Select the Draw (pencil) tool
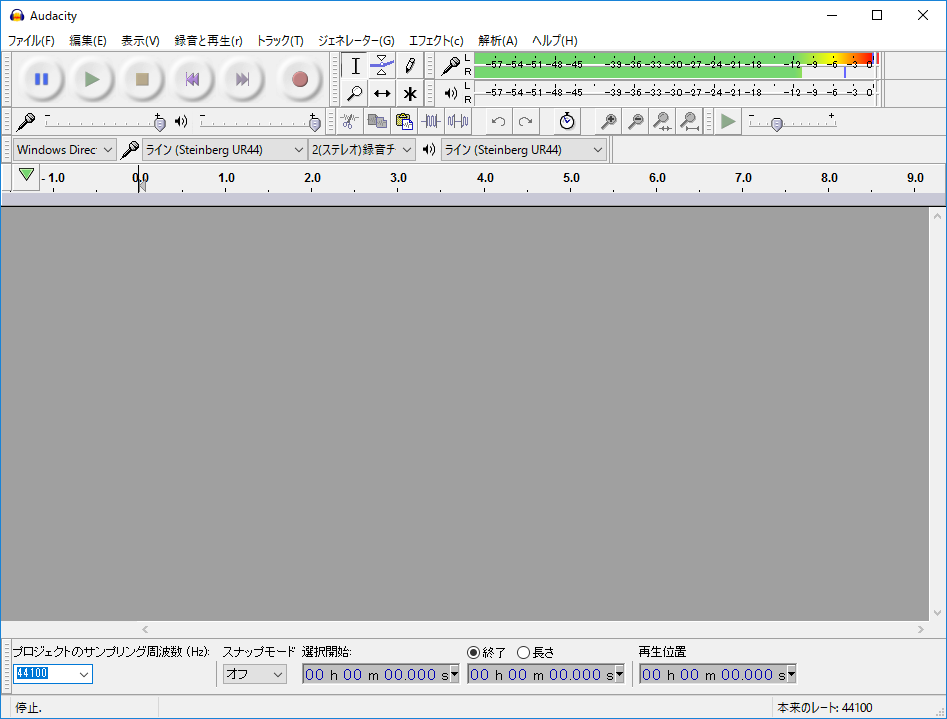 (x=409, y=65)
